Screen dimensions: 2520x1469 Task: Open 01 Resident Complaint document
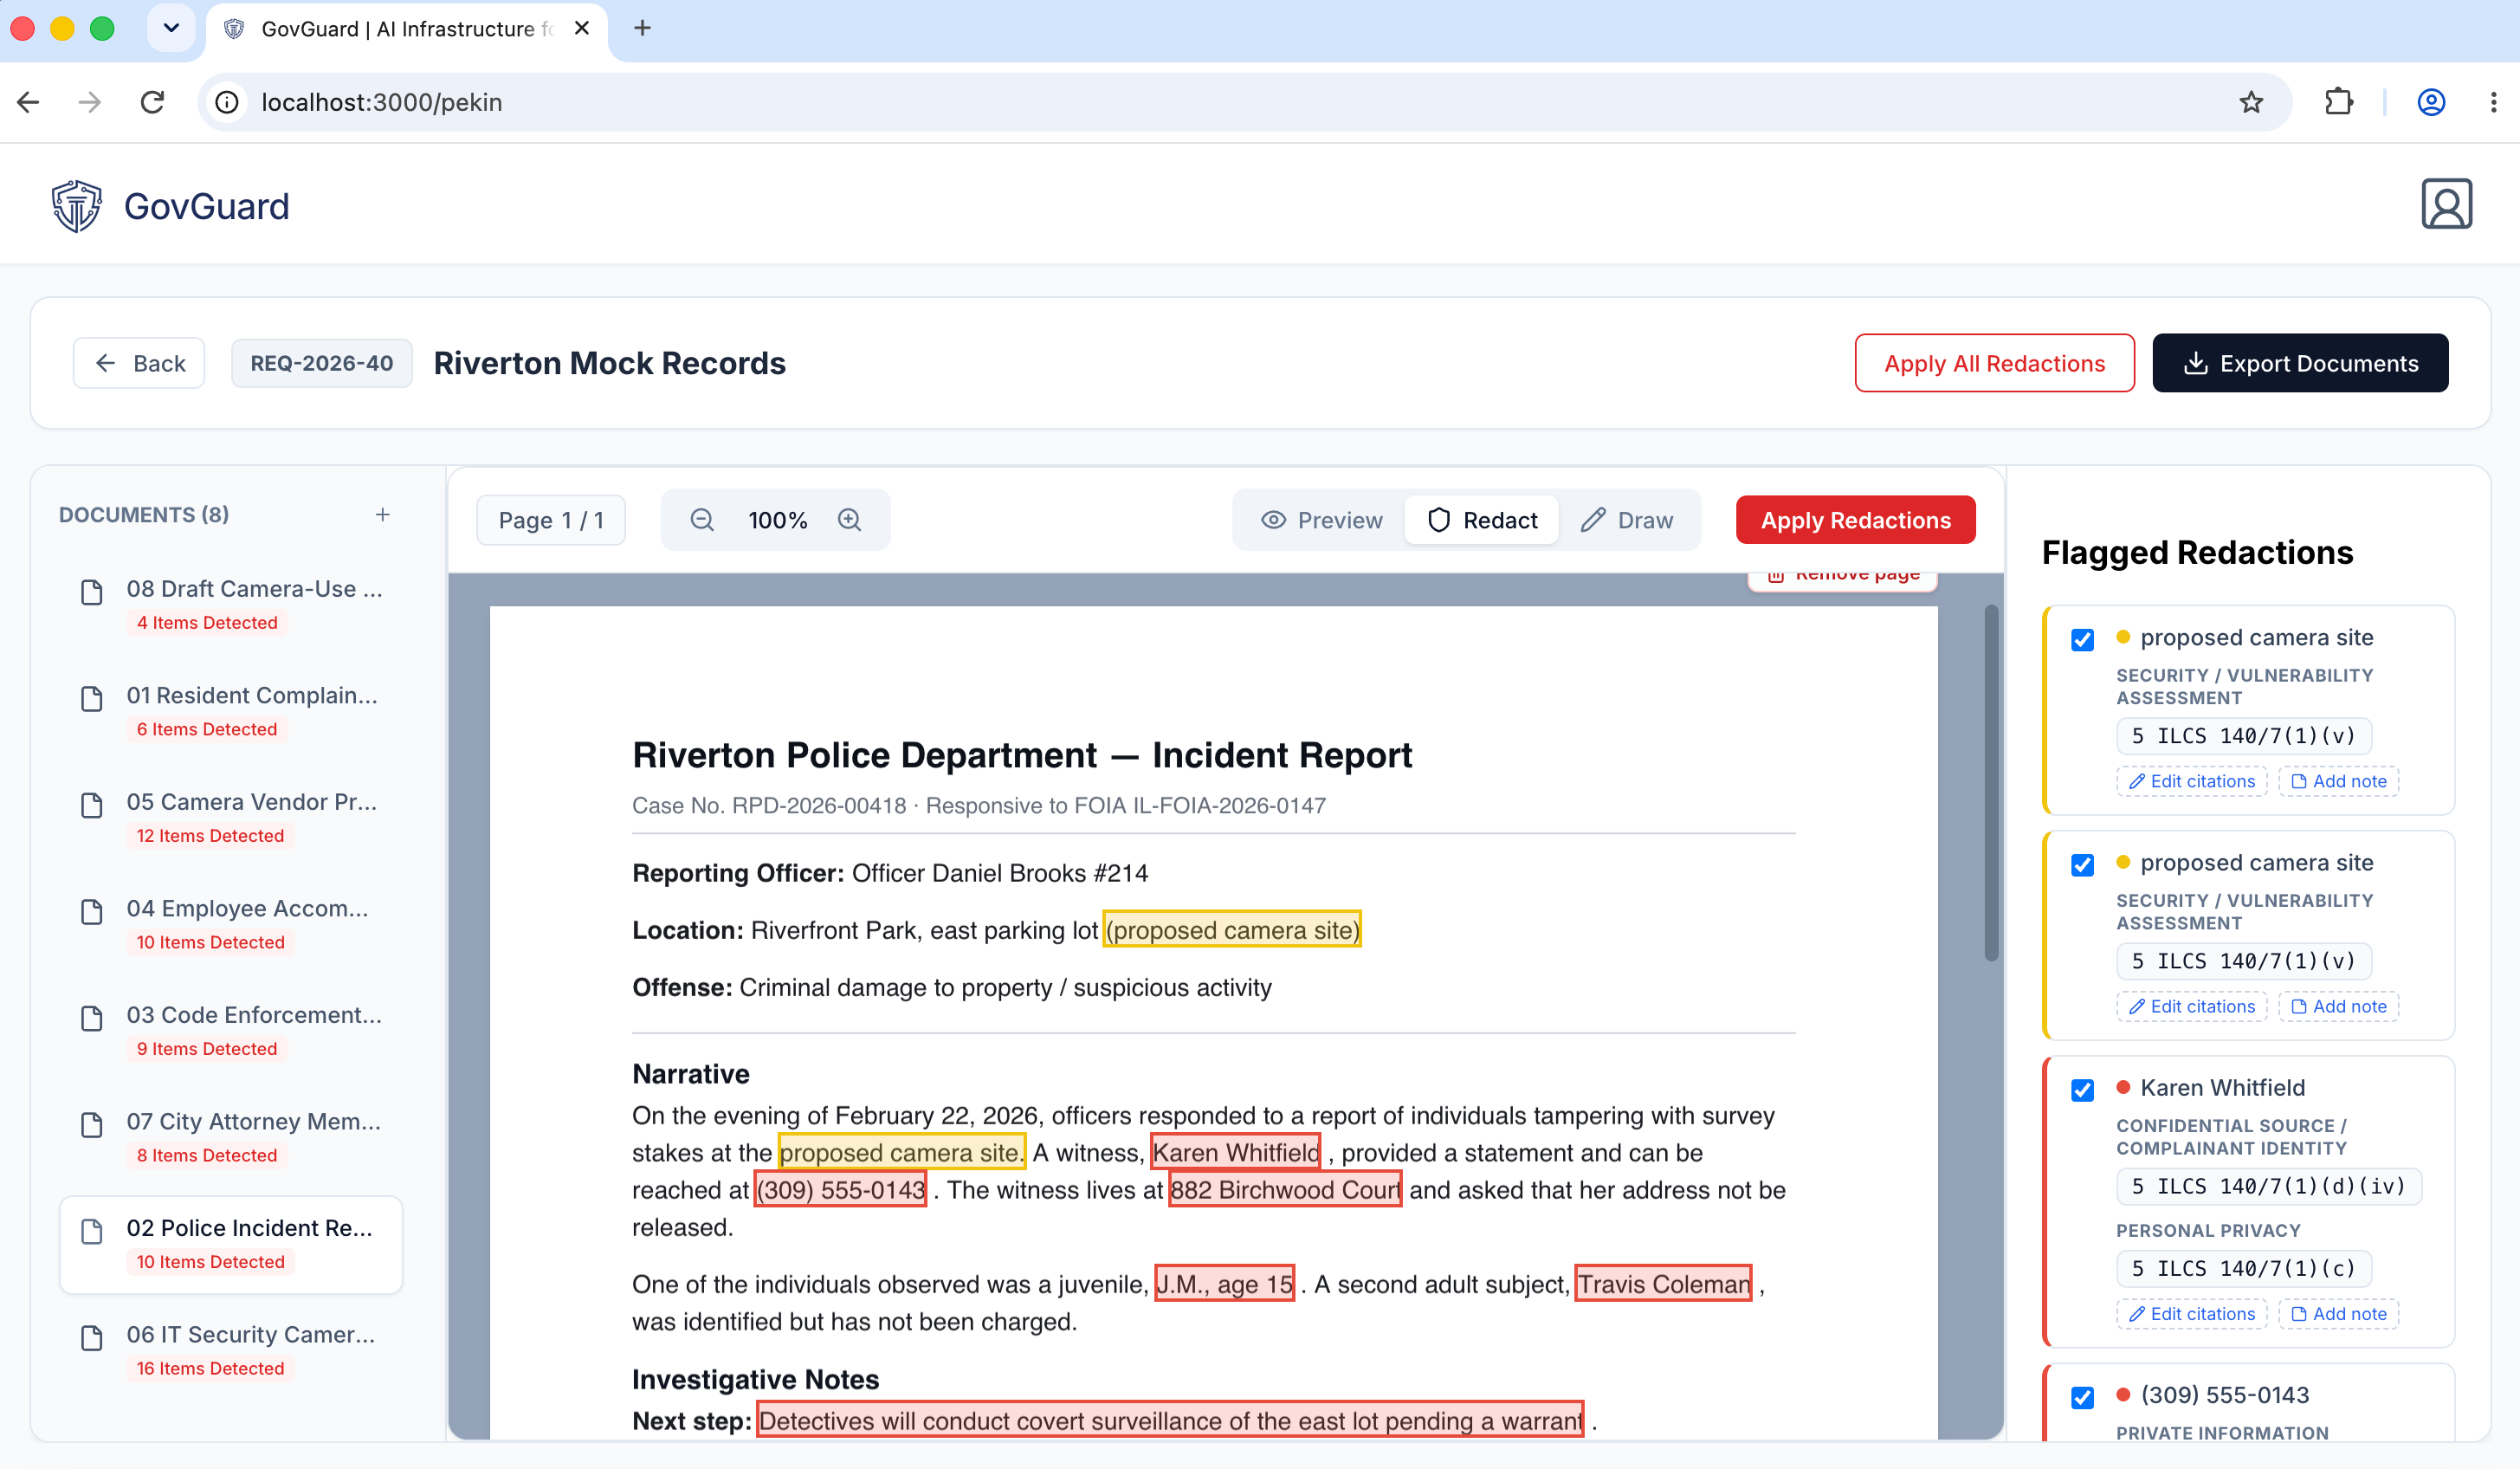coord(231,711)
